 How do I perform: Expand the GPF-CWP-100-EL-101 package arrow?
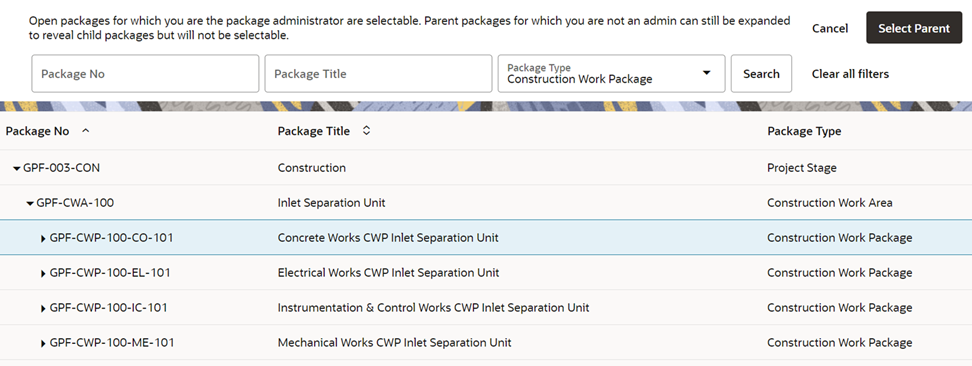coord(43,273)
